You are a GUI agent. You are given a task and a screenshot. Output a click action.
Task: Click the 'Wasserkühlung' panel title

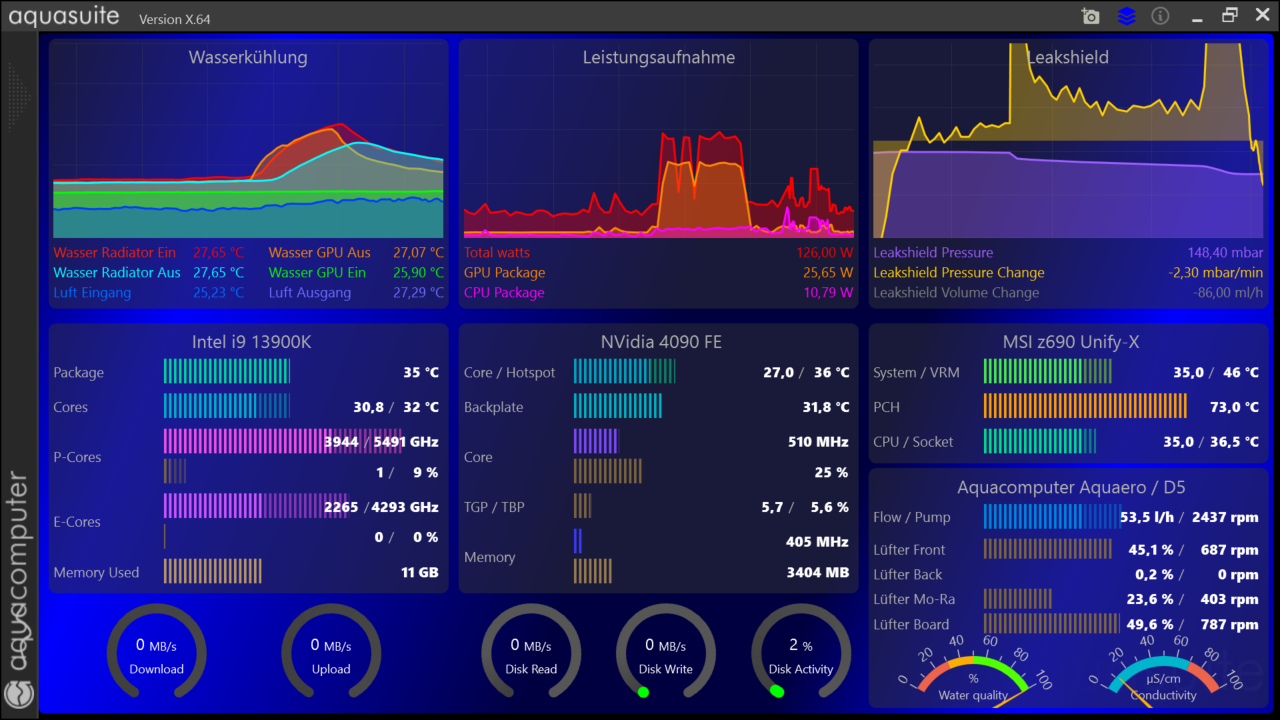pyautogui.click(x=248, y=57)
